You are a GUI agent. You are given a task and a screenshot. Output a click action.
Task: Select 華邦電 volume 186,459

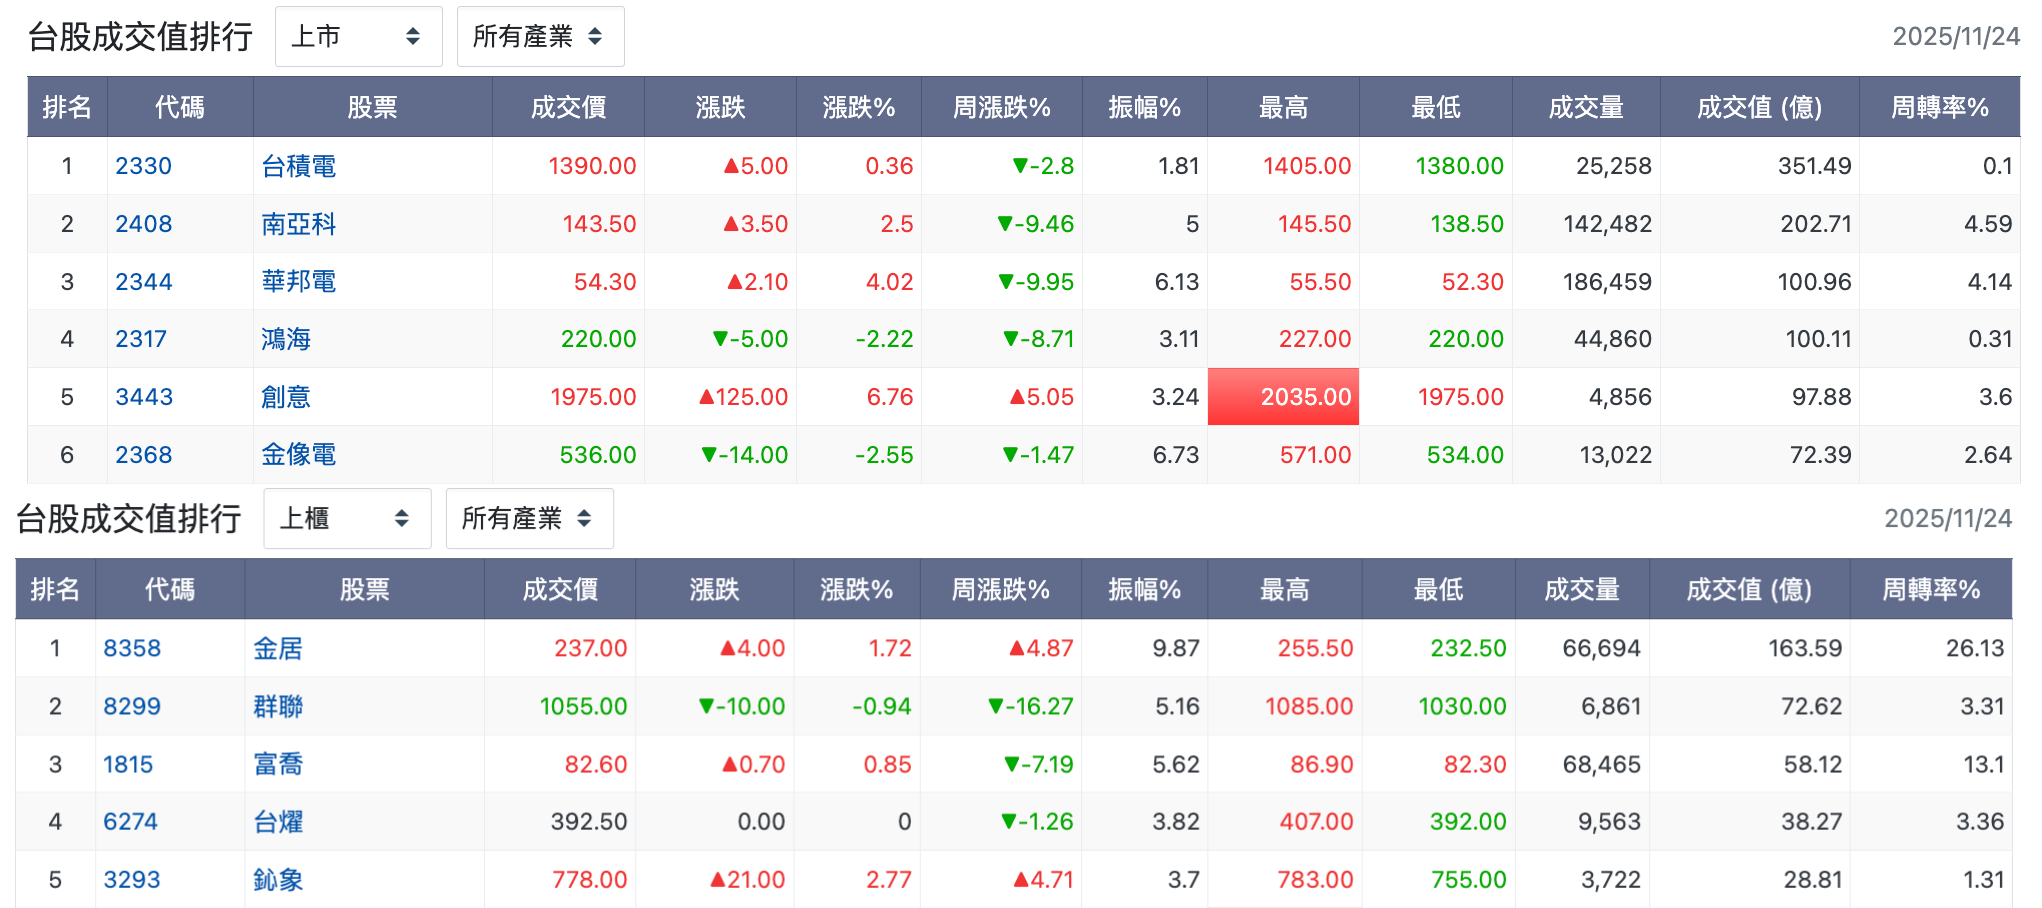(1607, 282)
